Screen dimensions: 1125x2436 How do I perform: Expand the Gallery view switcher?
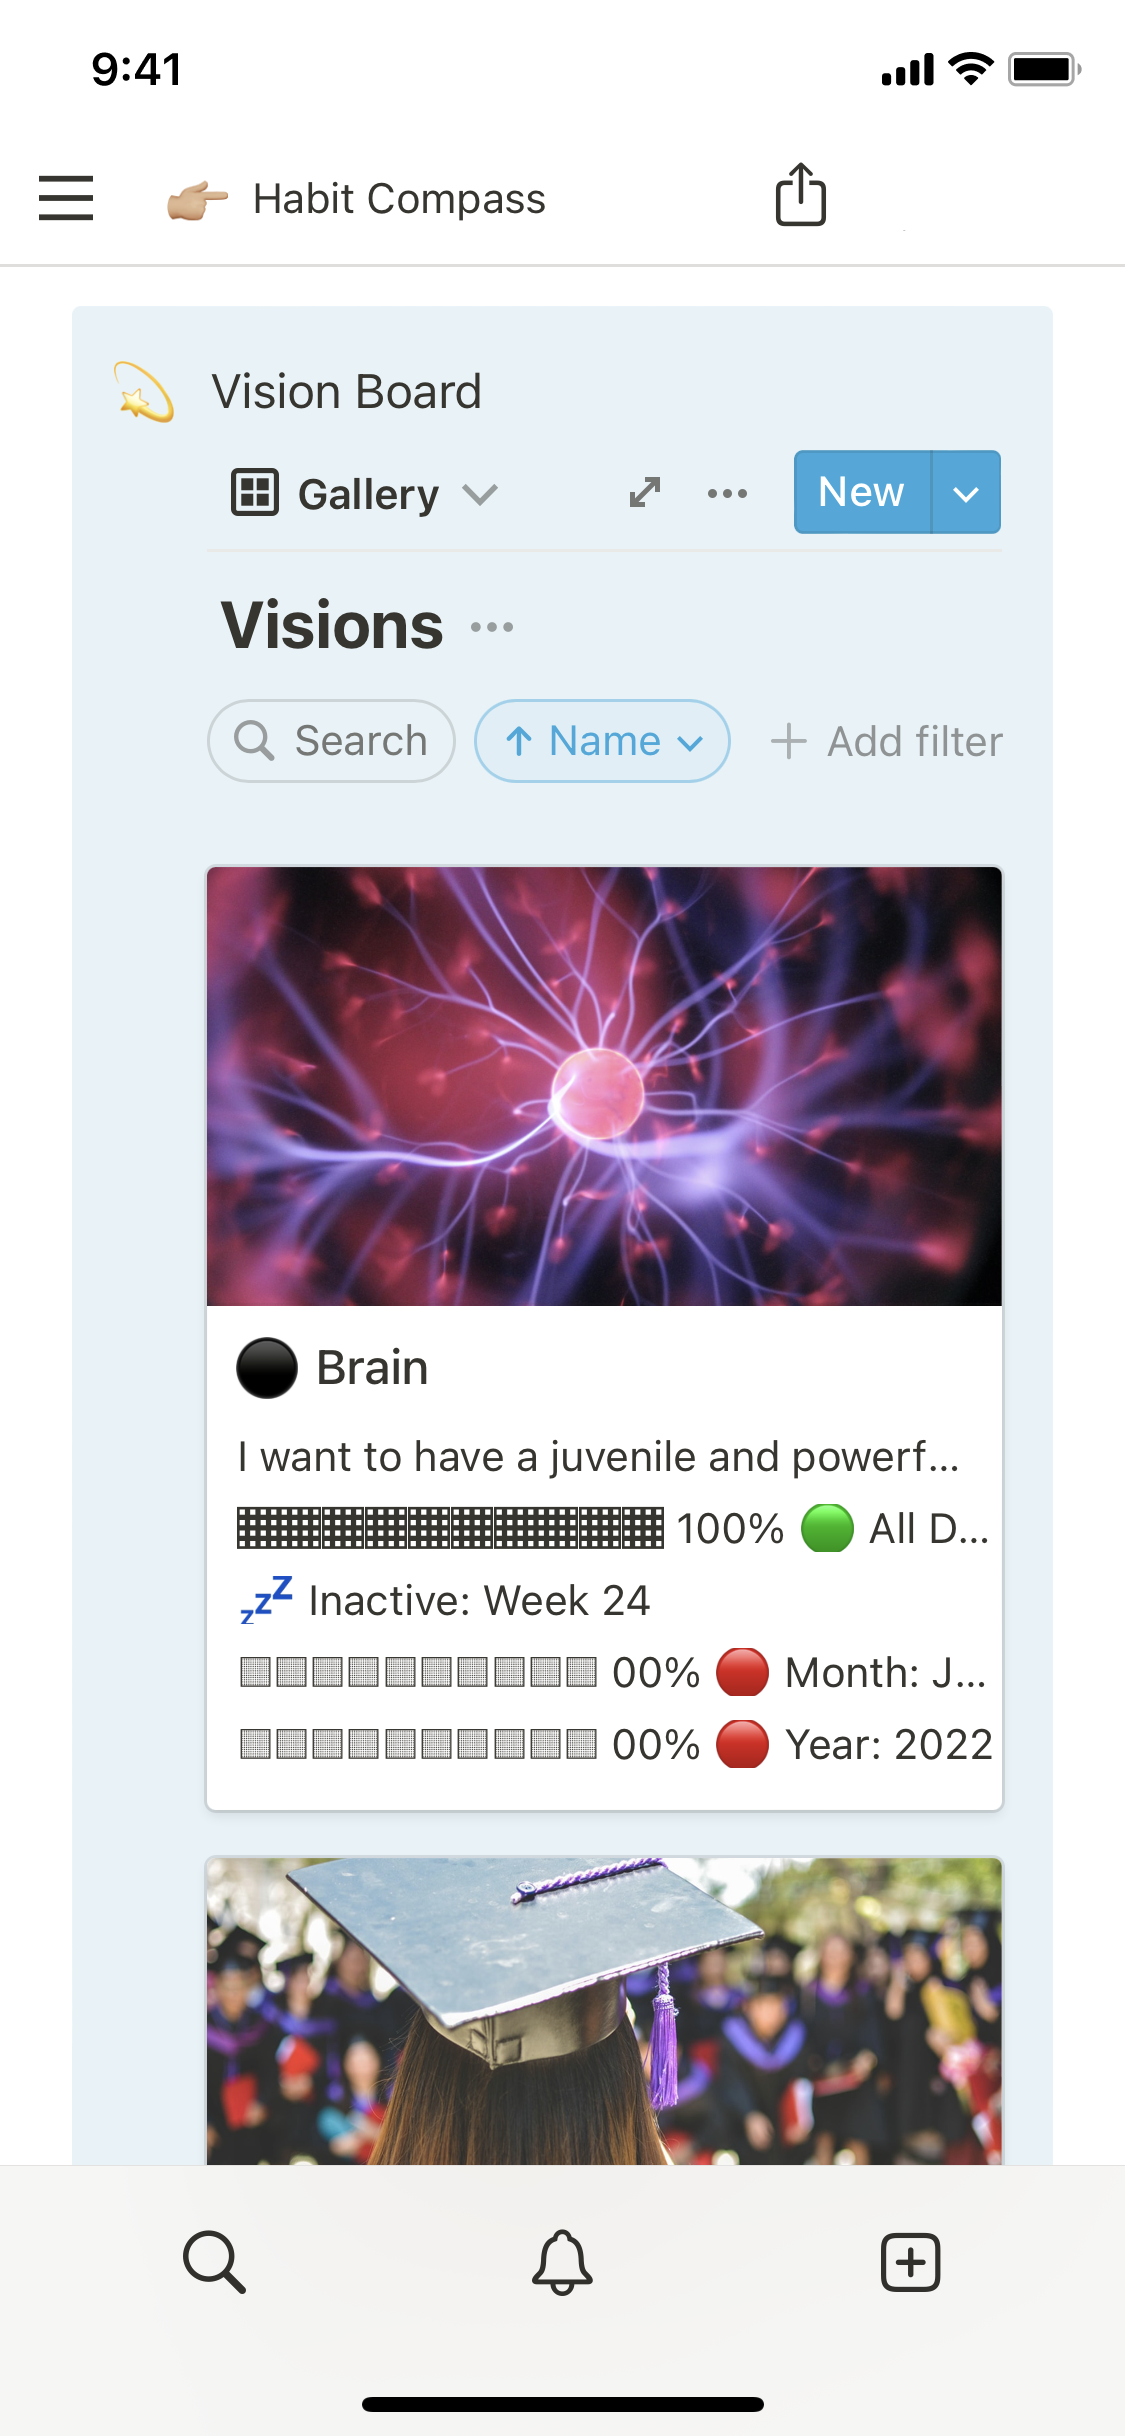pos(366,493)
